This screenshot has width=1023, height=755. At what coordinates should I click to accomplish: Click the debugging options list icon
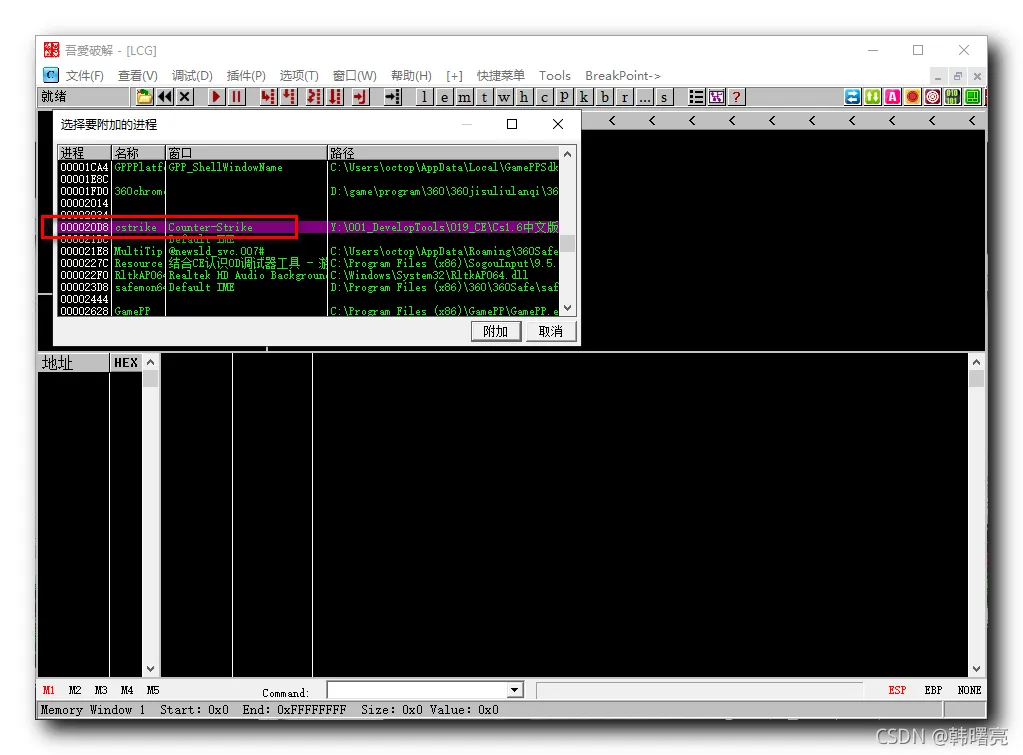coord(696,97)
